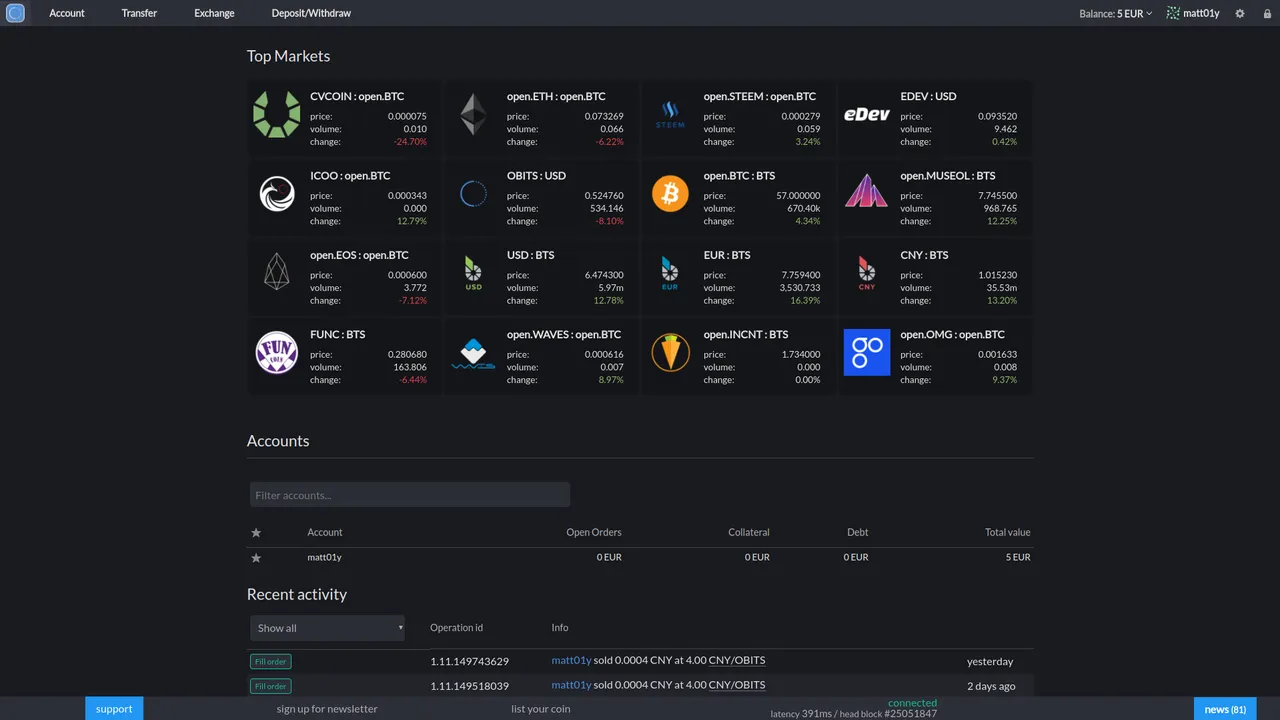Sort by Collateral column header
The width and height of the screenshot is (1280, 720).
point(749,532)
